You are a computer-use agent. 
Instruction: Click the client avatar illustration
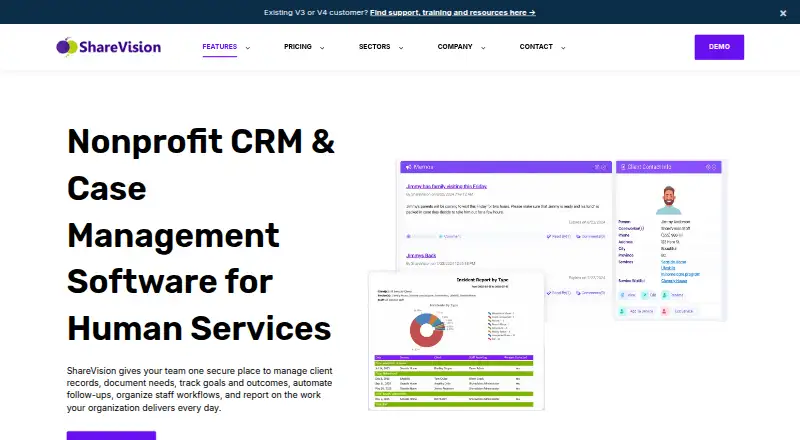tap(668, 200)
